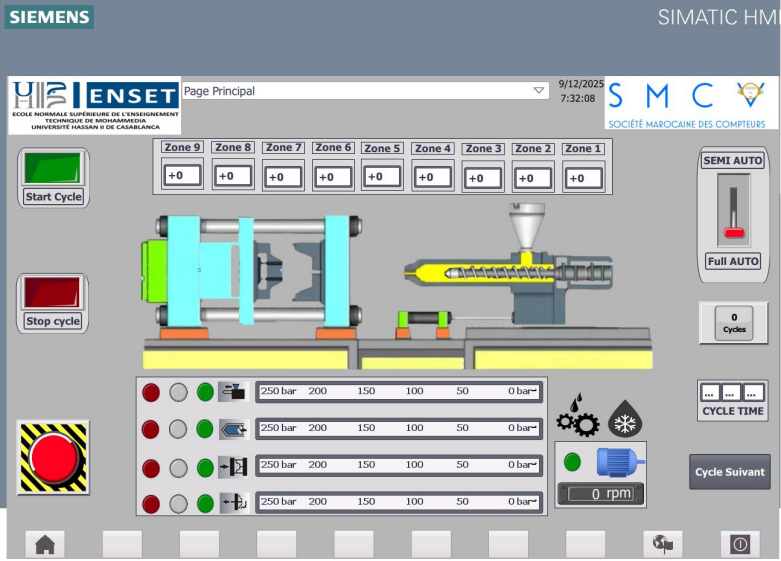Click the ejector icon in fourth pressure row
Viewport: 781px width, 561px height.
tap(234, 503)
